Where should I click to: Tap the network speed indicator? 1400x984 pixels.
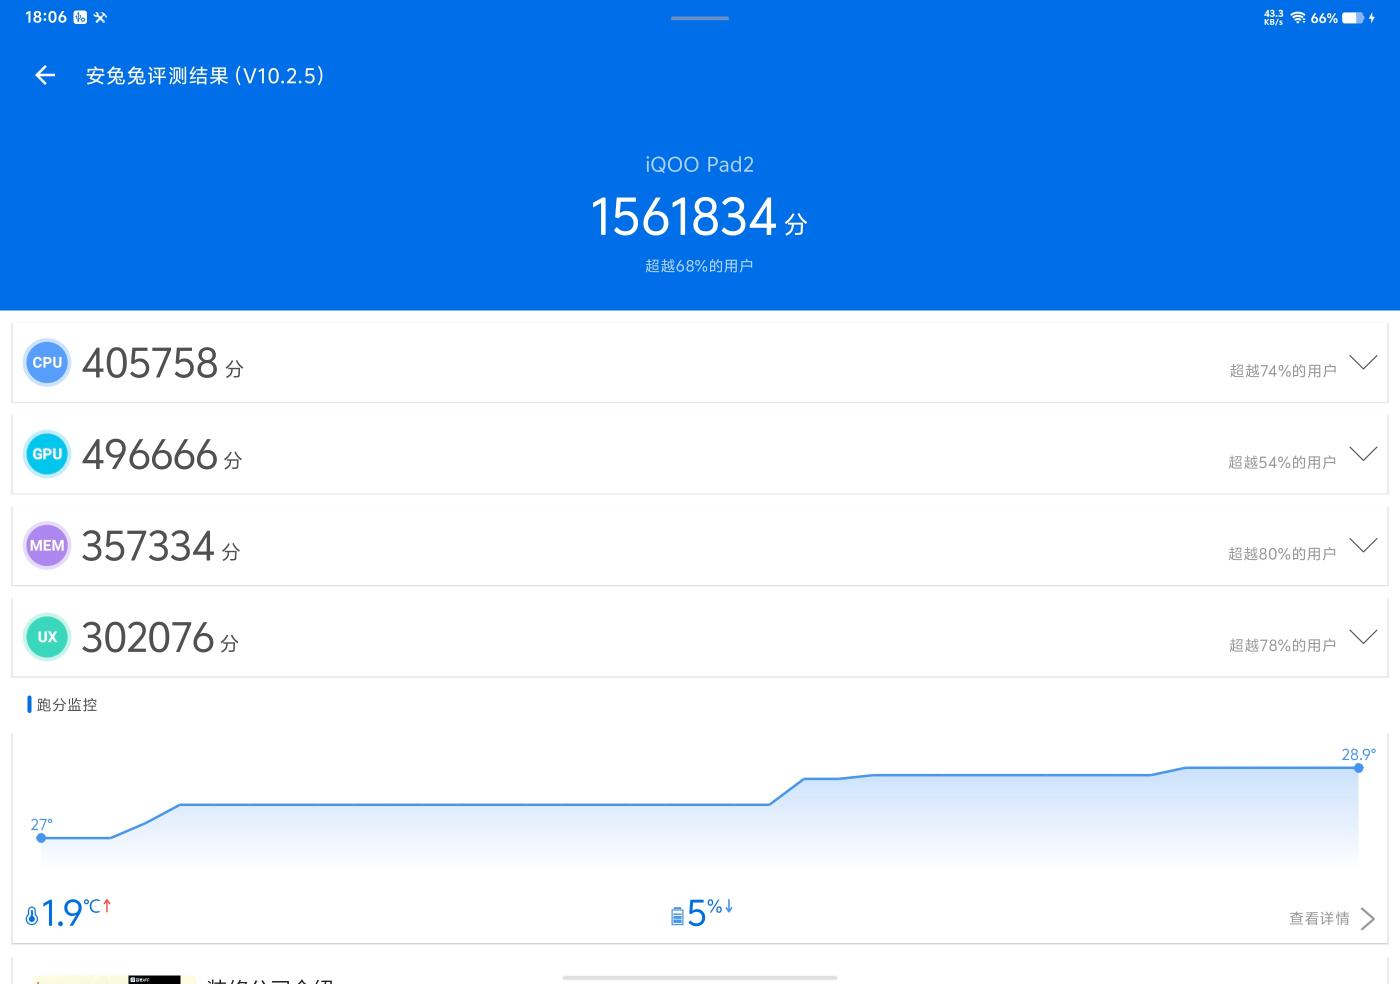coord(1274,18)
